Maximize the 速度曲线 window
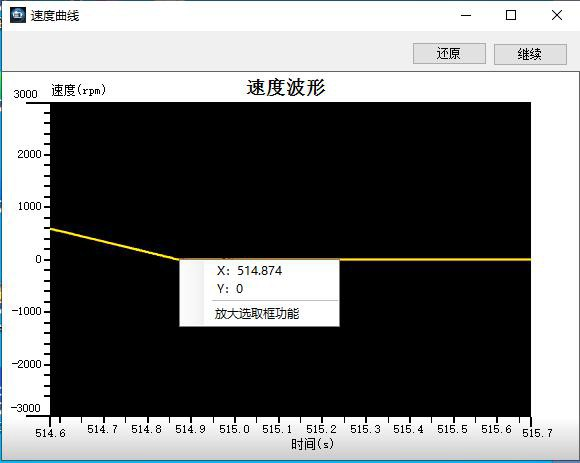The image size is (580, 463). (x=511, y=15)
